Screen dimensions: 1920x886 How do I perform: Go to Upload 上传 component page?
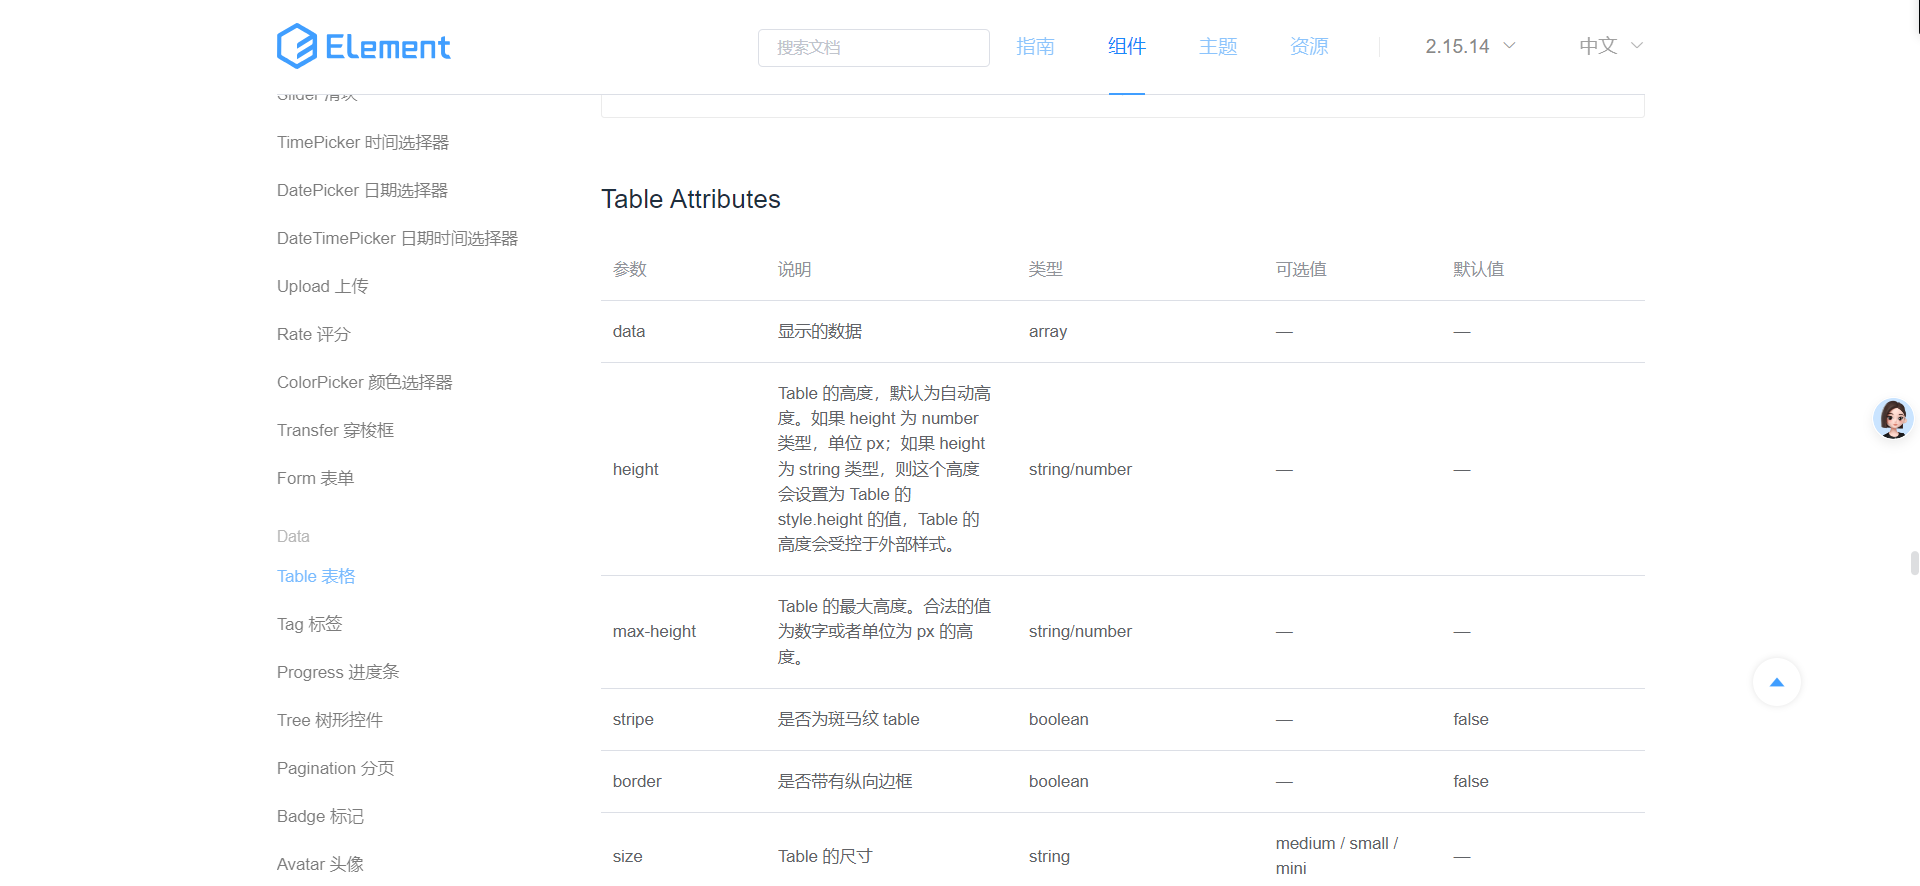coord(322,287)
